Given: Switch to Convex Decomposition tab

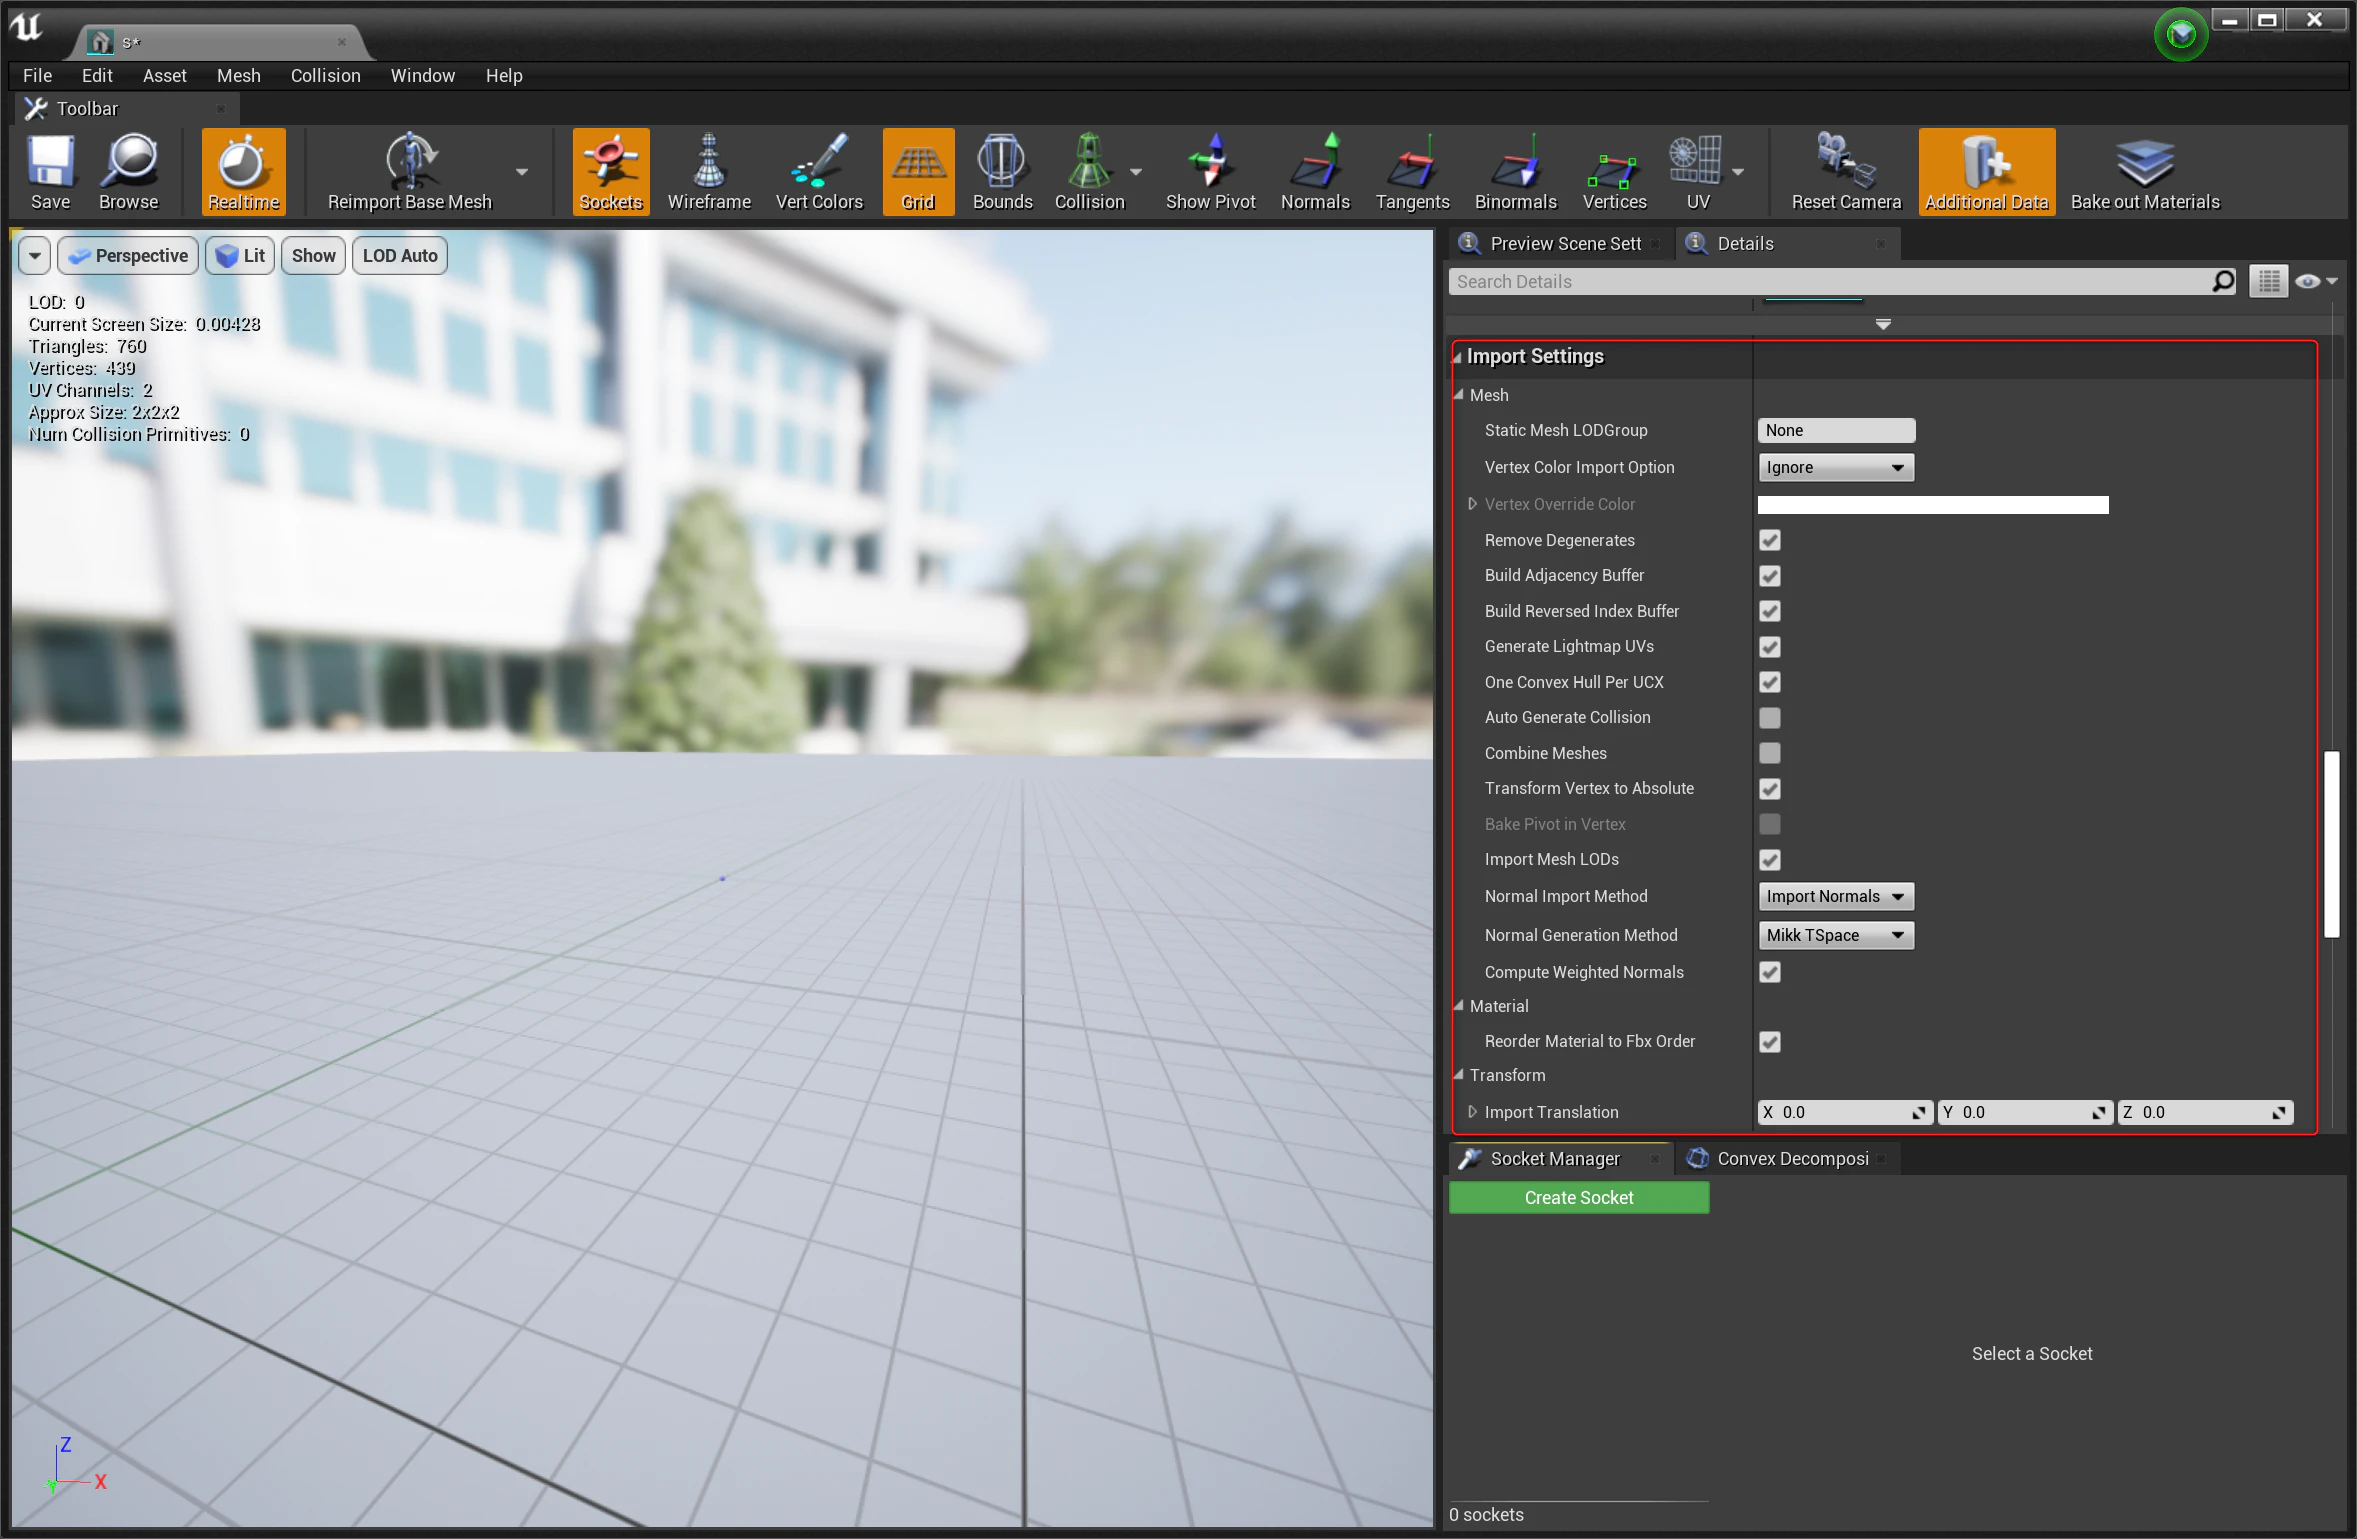Looking at the screenshot, I should tap(1786, 1159).
